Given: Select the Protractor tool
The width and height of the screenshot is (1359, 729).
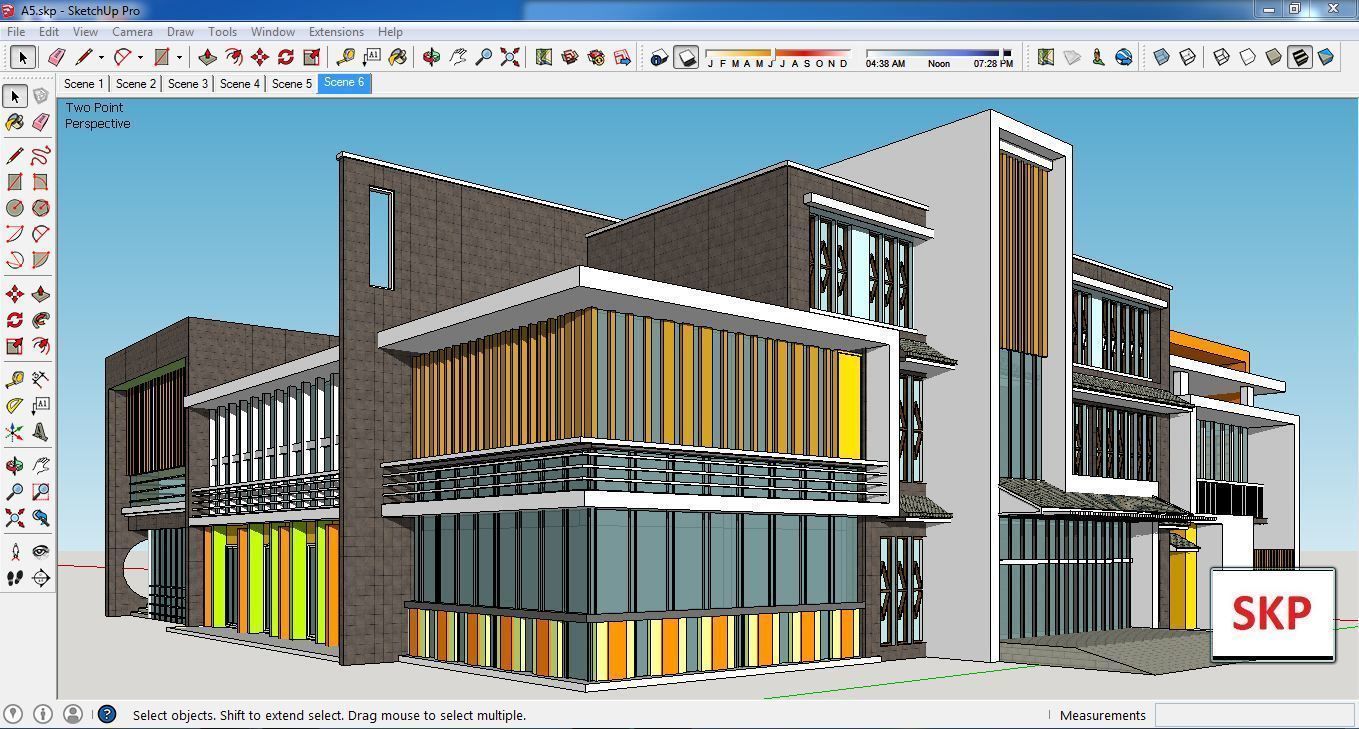Looking at the screenshot, I should [x=14, y=406].
